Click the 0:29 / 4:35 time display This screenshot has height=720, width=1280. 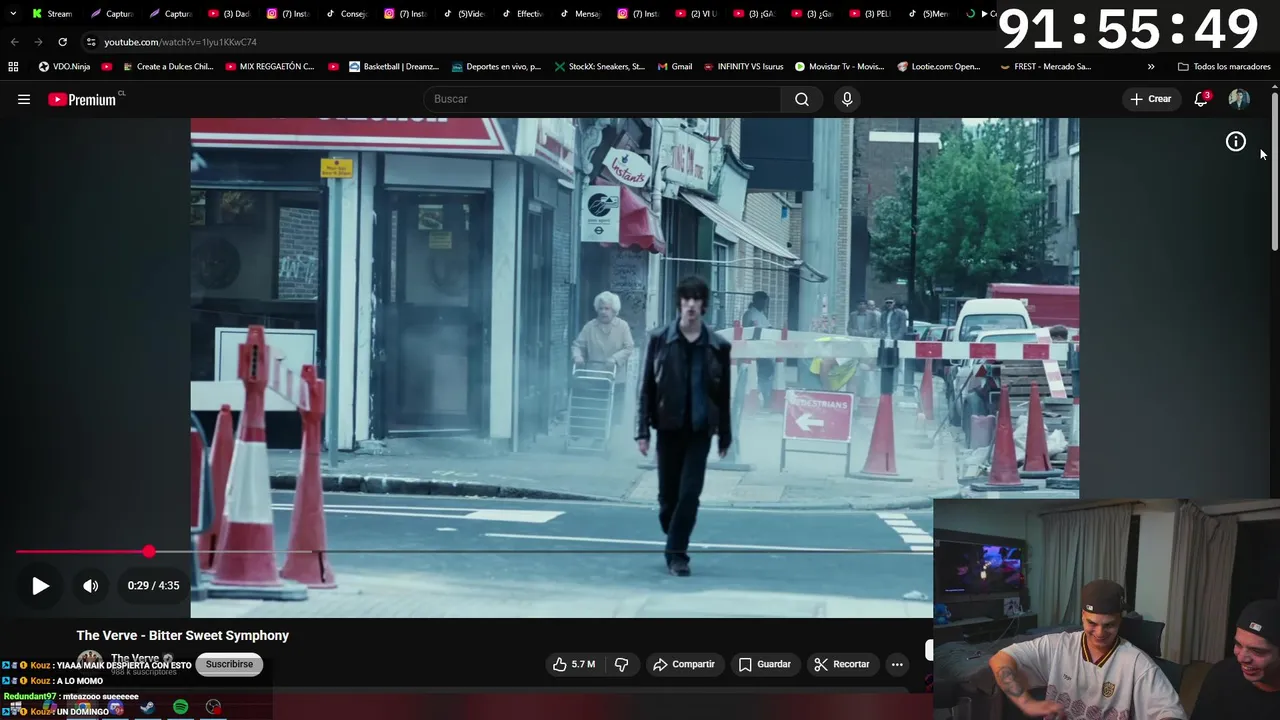coord(153,586)
